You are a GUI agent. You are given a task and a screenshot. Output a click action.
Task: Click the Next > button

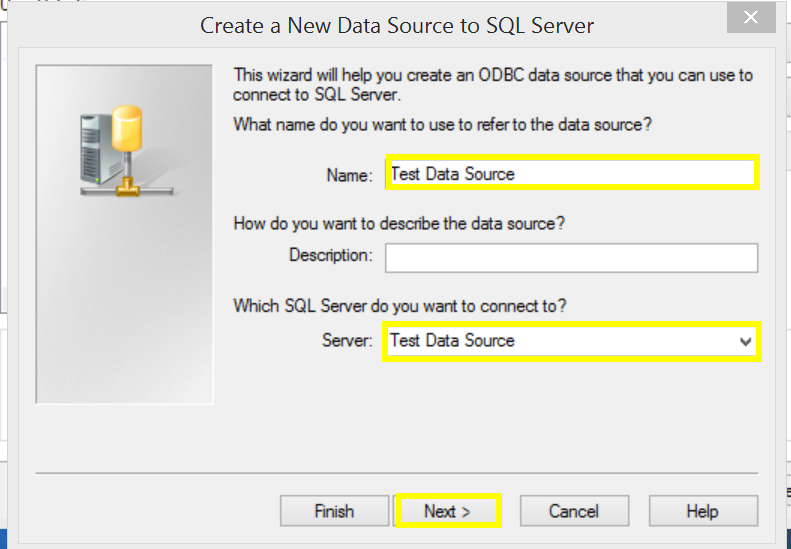pyautogui.click(x=448, y=511)
